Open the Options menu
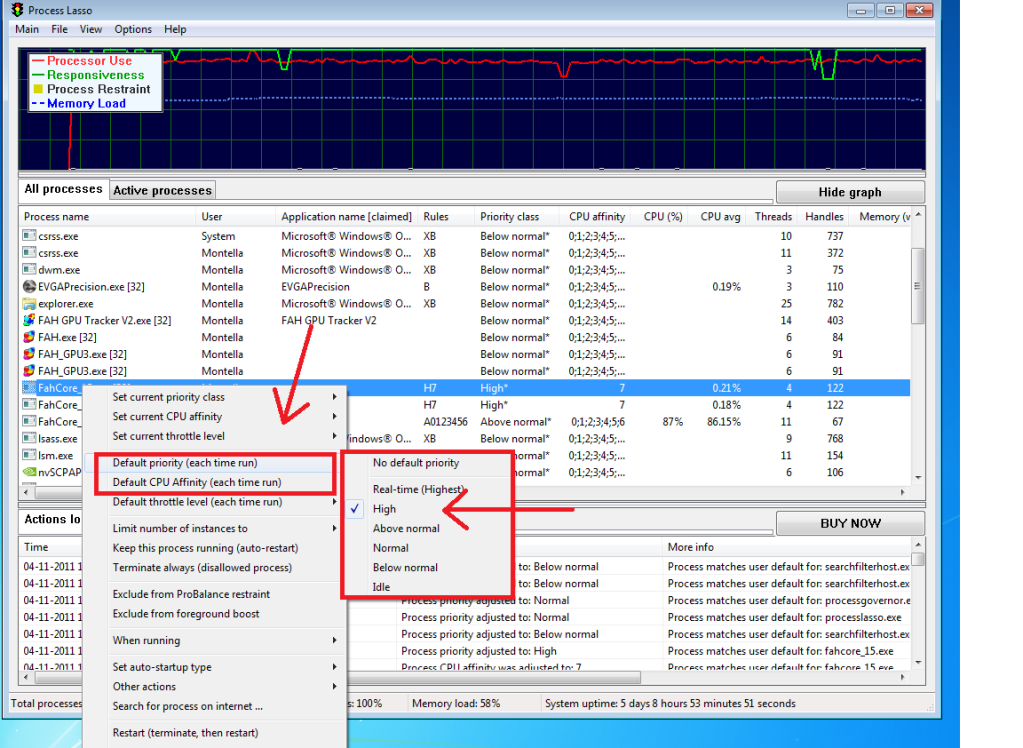Image resolution: width=1023 pixels, height=748 pixels. click(x=133, y=30)
